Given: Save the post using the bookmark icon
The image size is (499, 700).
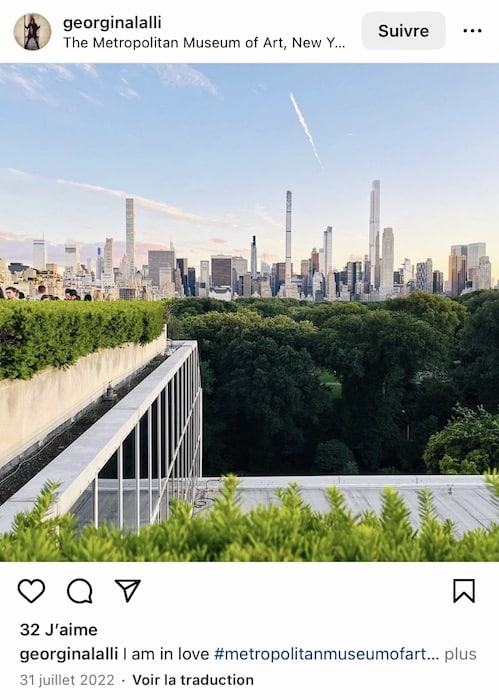Looking at the screenshot, I should pos(464,591).
